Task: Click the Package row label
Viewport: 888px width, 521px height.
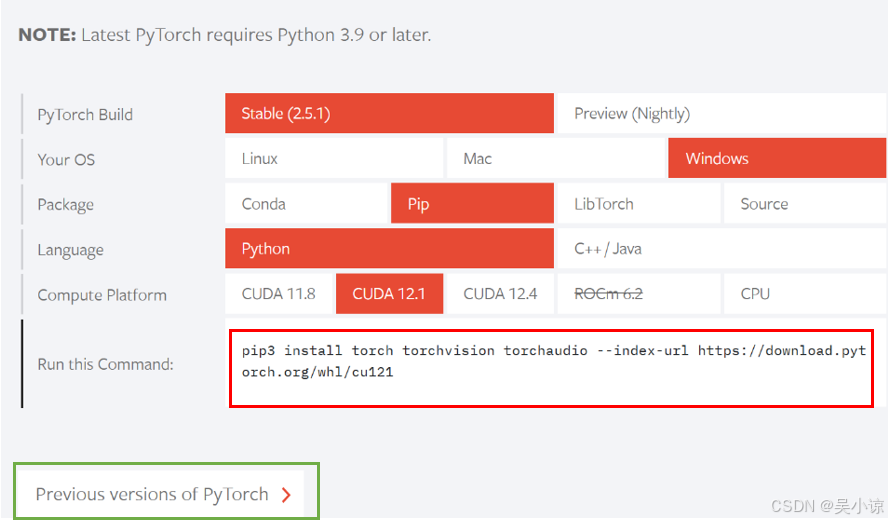Action: [x=66, y=204]
